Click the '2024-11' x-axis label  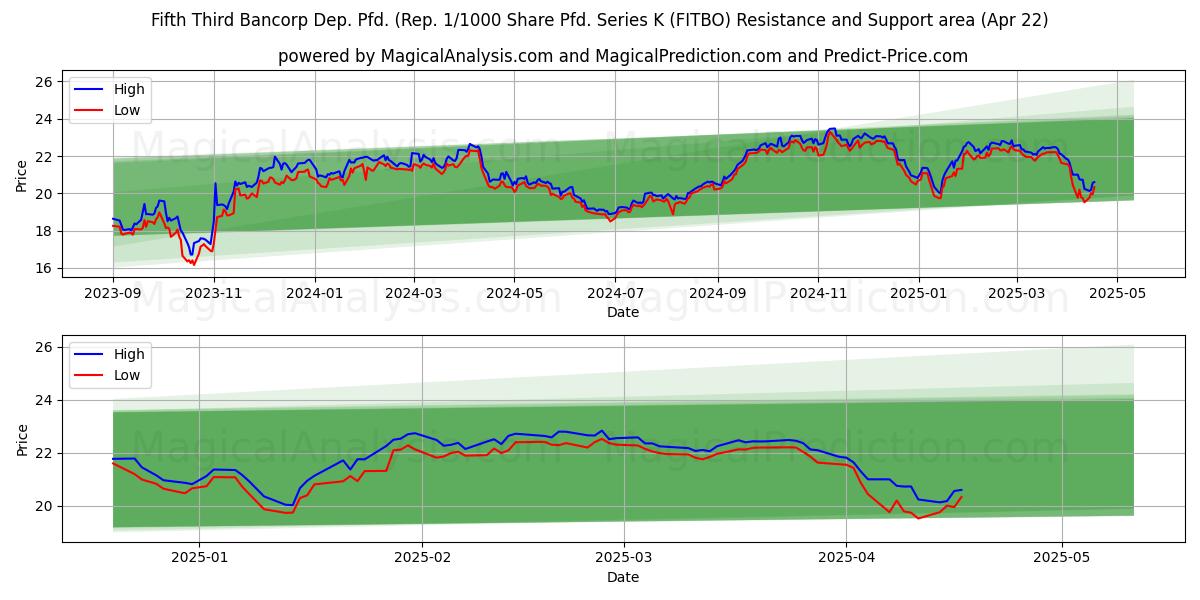[x=818, y=293]
